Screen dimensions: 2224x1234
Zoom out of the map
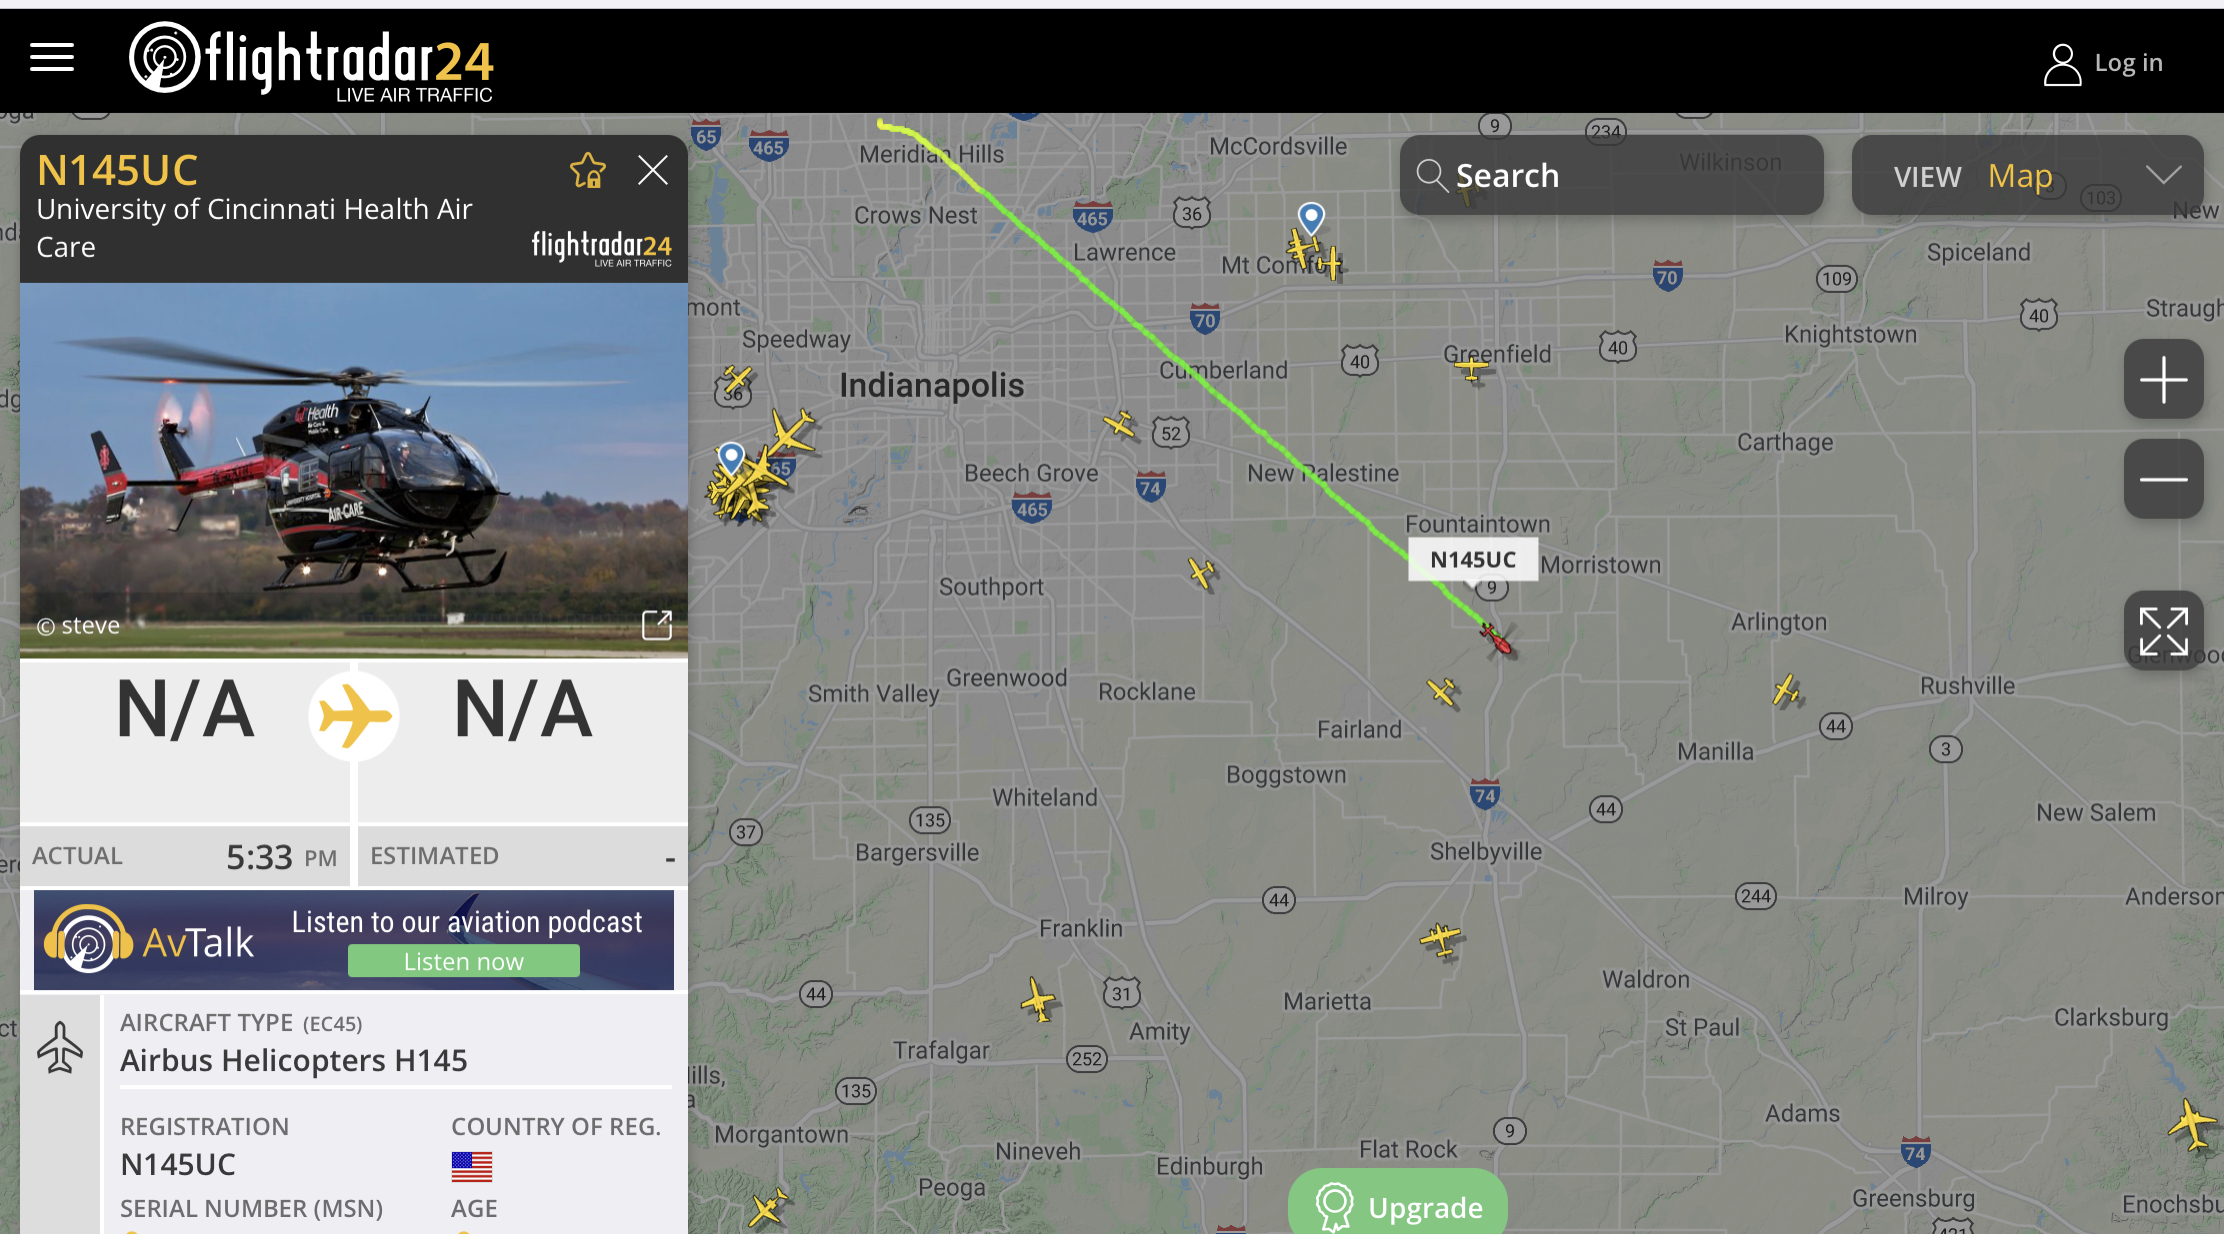pos(2164,480)
